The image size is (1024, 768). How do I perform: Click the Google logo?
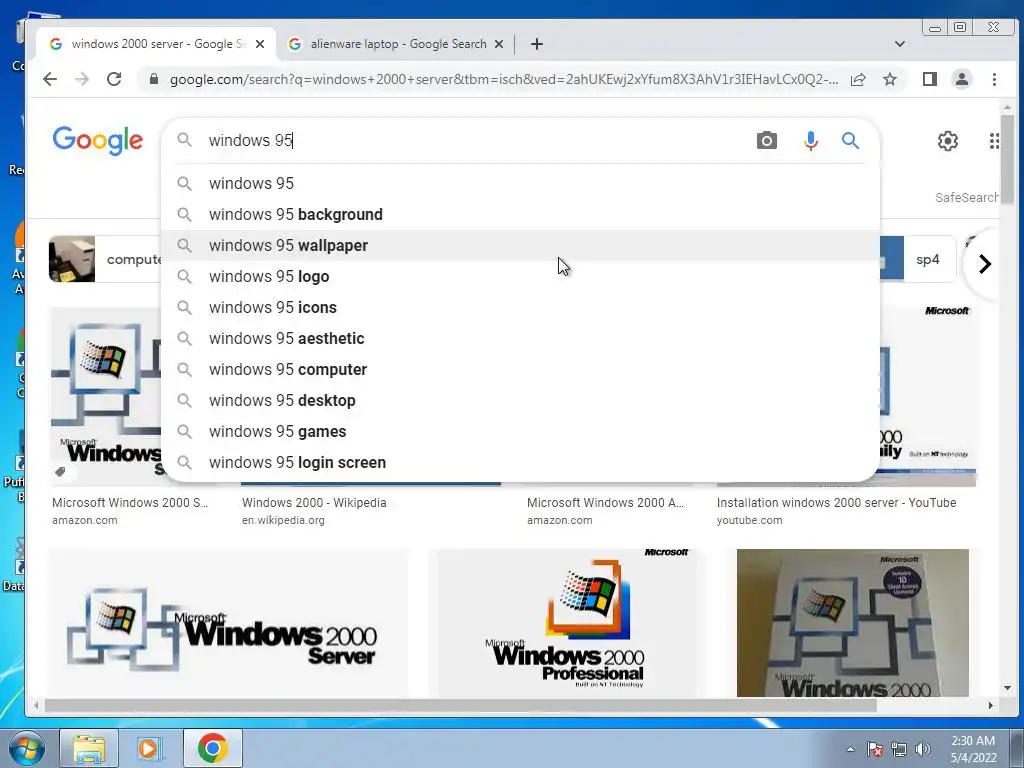(x=98, y=140)
